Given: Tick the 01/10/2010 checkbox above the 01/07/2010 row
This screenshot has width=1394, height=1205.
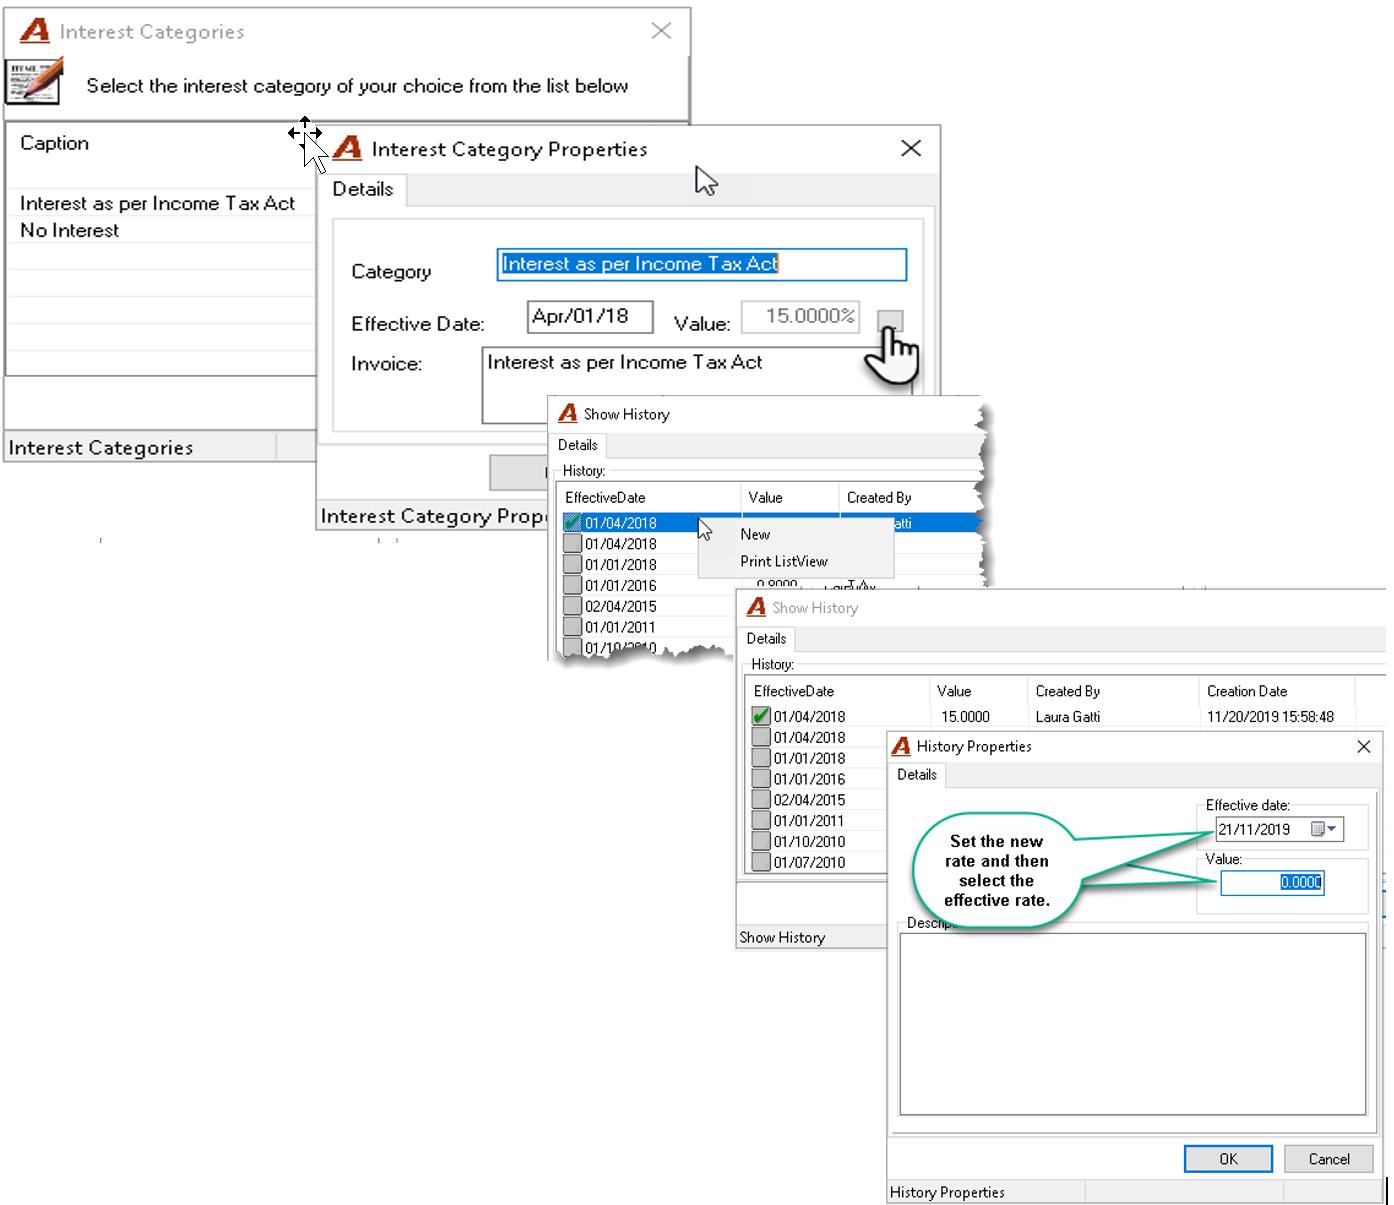Looking at the screenshot, I should pos(761,841).
